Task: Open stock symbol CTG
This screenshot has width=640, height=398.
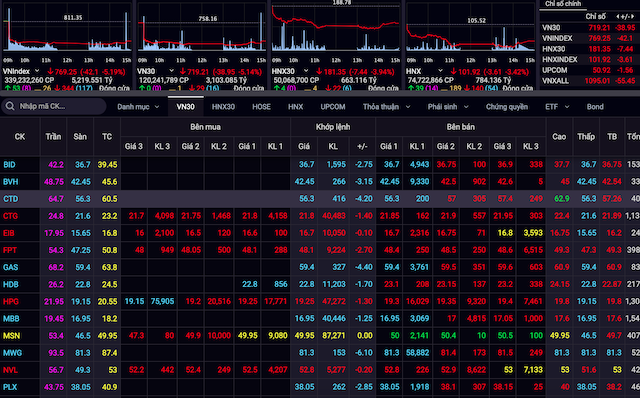Action: click(11, 216)
